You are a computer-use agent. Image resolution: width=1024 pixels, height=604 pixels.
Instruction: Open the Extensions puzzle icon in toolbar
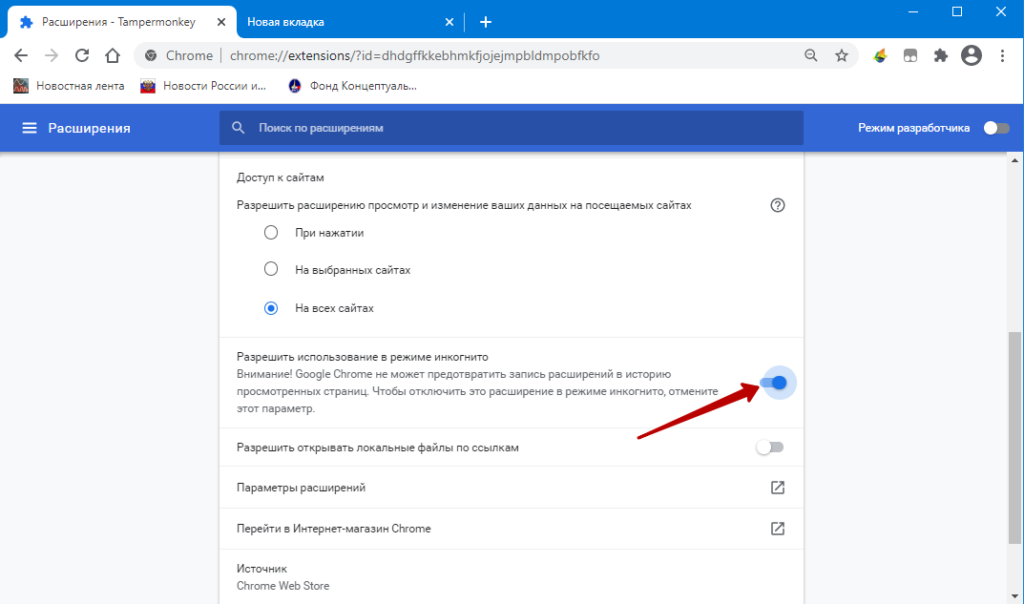coord(940,56)
